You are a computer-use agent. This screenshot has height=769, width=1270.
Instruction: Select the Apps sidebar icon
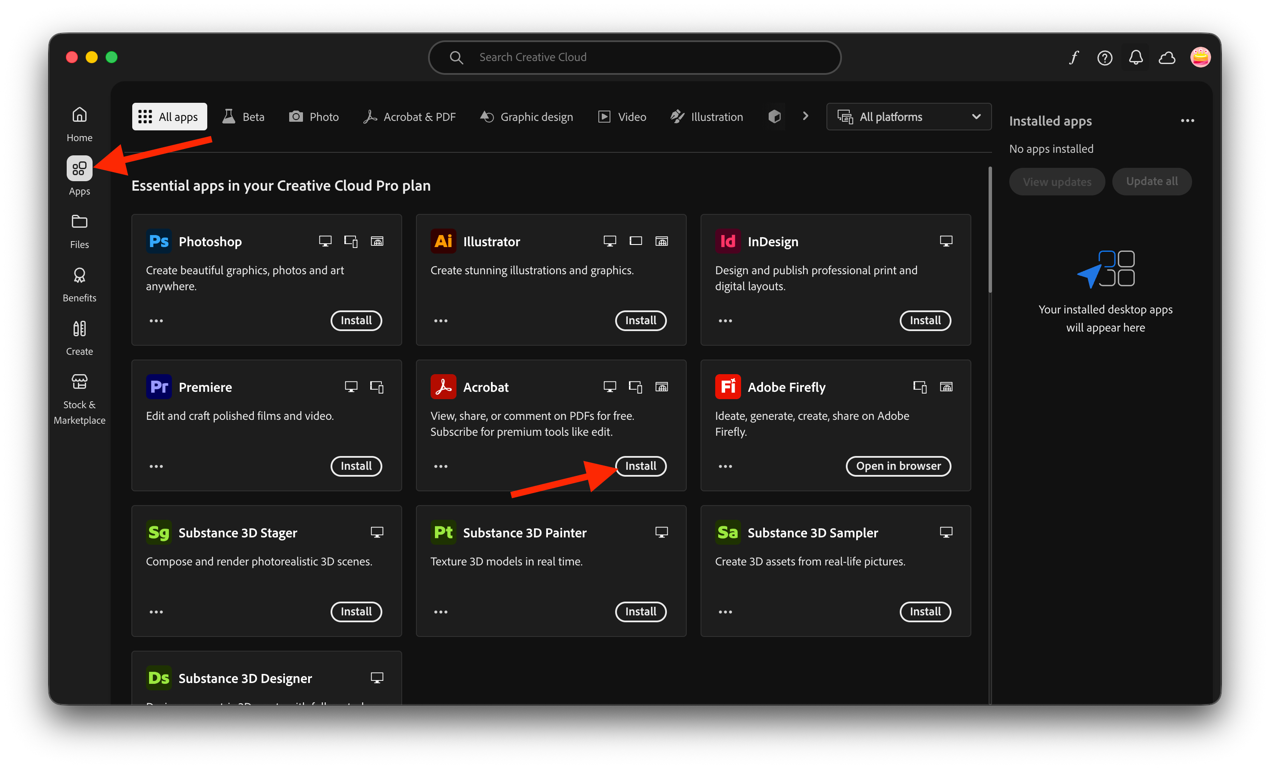[79, 168]
